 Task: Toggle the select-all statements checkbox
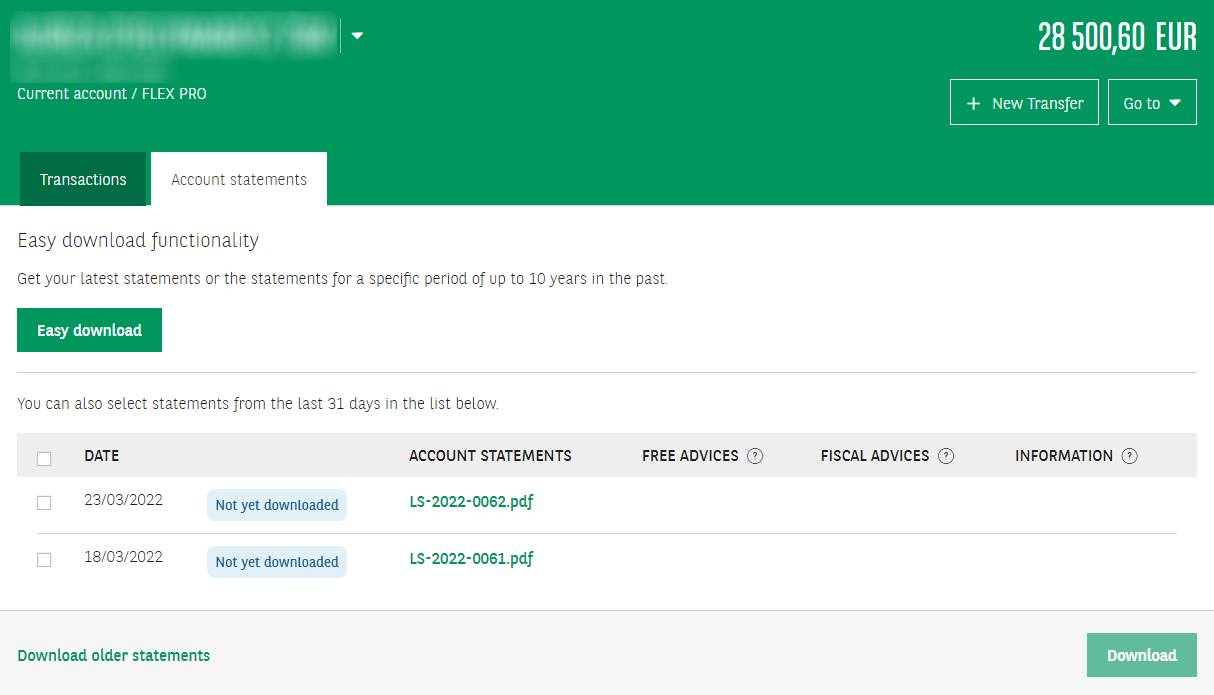44,458
